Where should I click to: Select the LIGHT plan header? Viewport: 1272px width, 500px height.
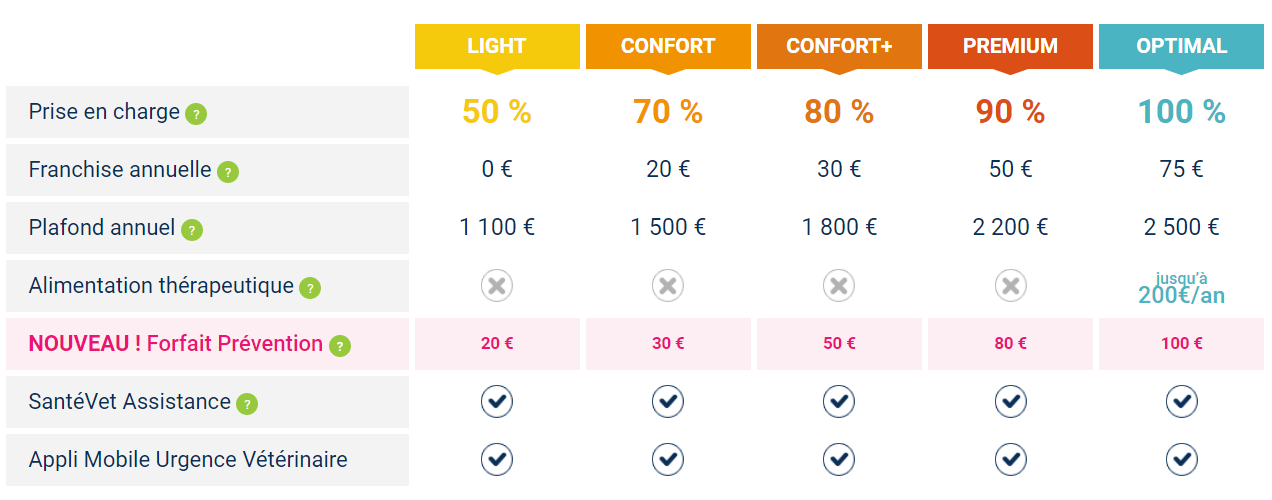coord(497,47)
